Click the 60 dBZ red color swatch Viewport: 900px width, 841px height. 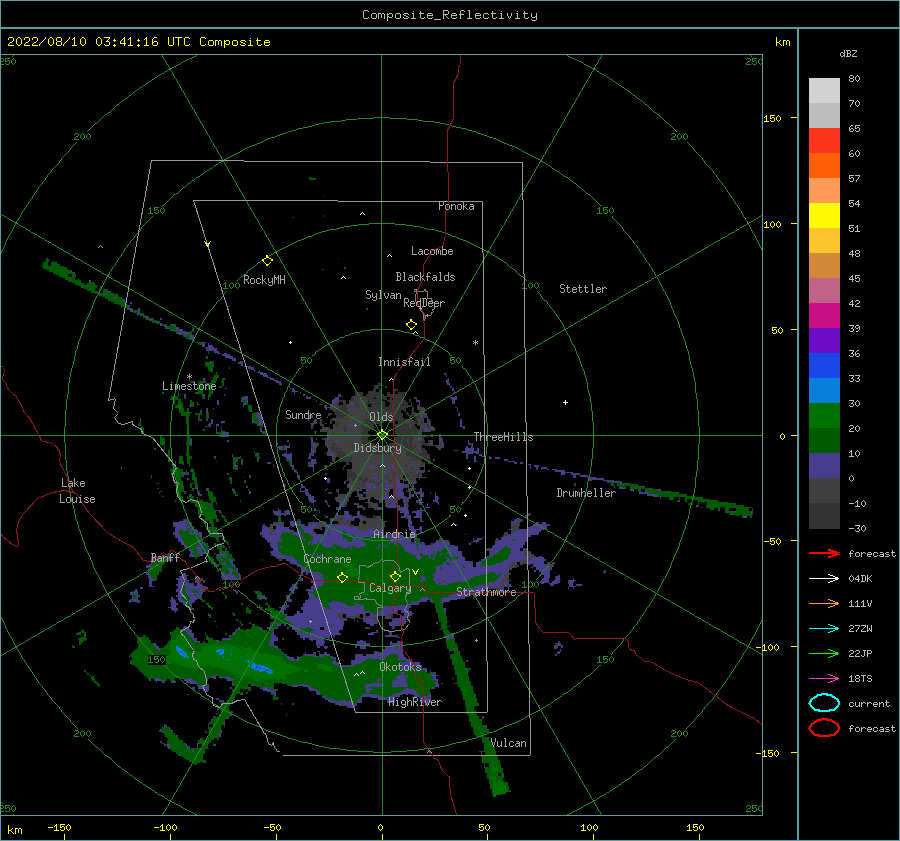pos(824,141)
